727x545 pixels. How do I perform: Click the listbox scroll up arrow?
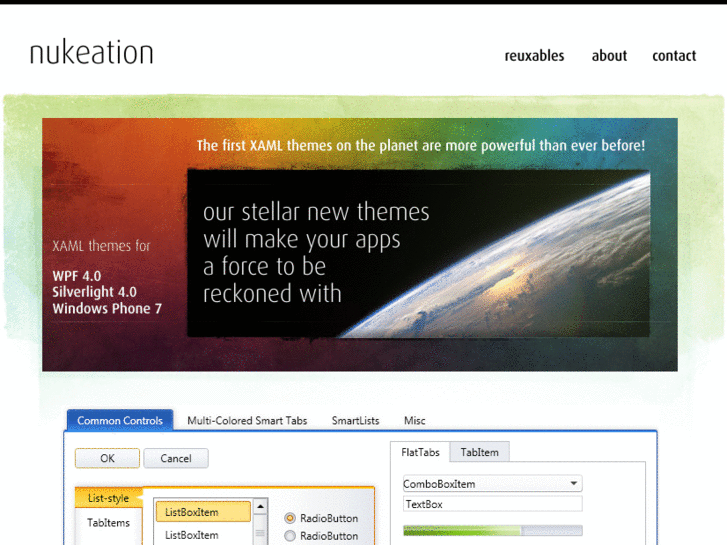pyautogui.click(x=261, y=507)
